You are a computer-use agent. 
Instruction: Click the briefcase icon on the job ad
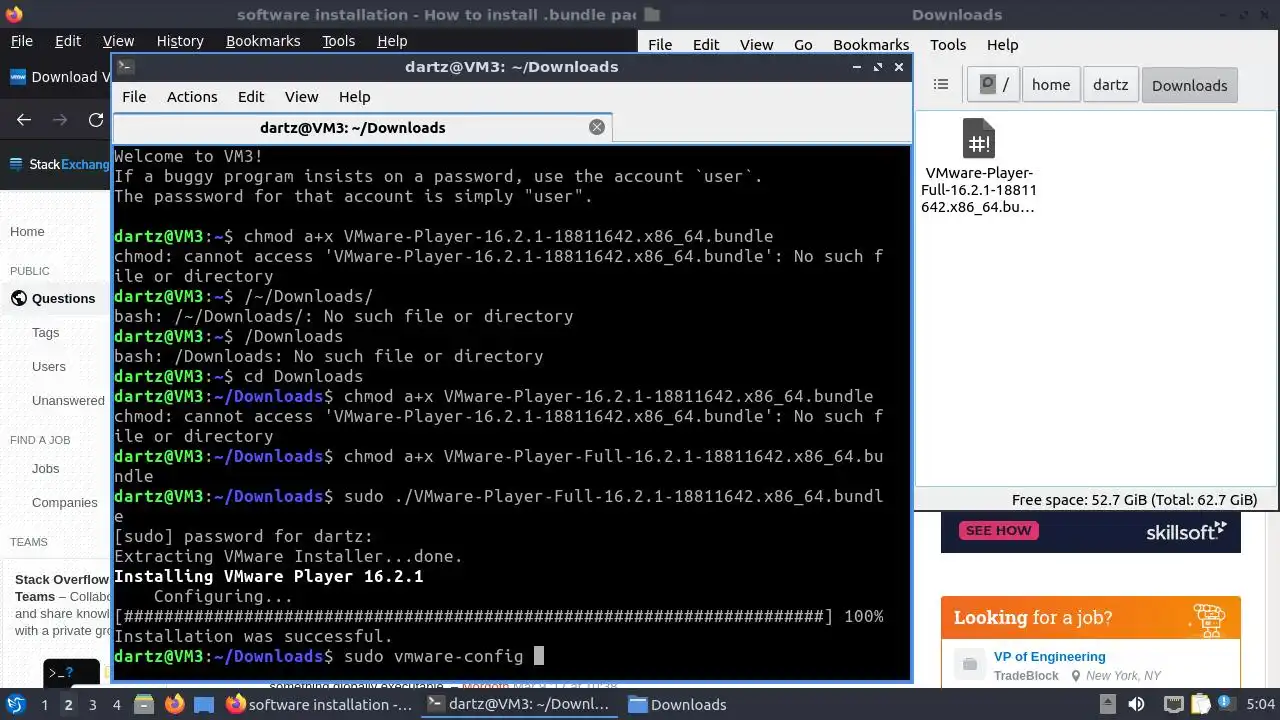[969, 665]
